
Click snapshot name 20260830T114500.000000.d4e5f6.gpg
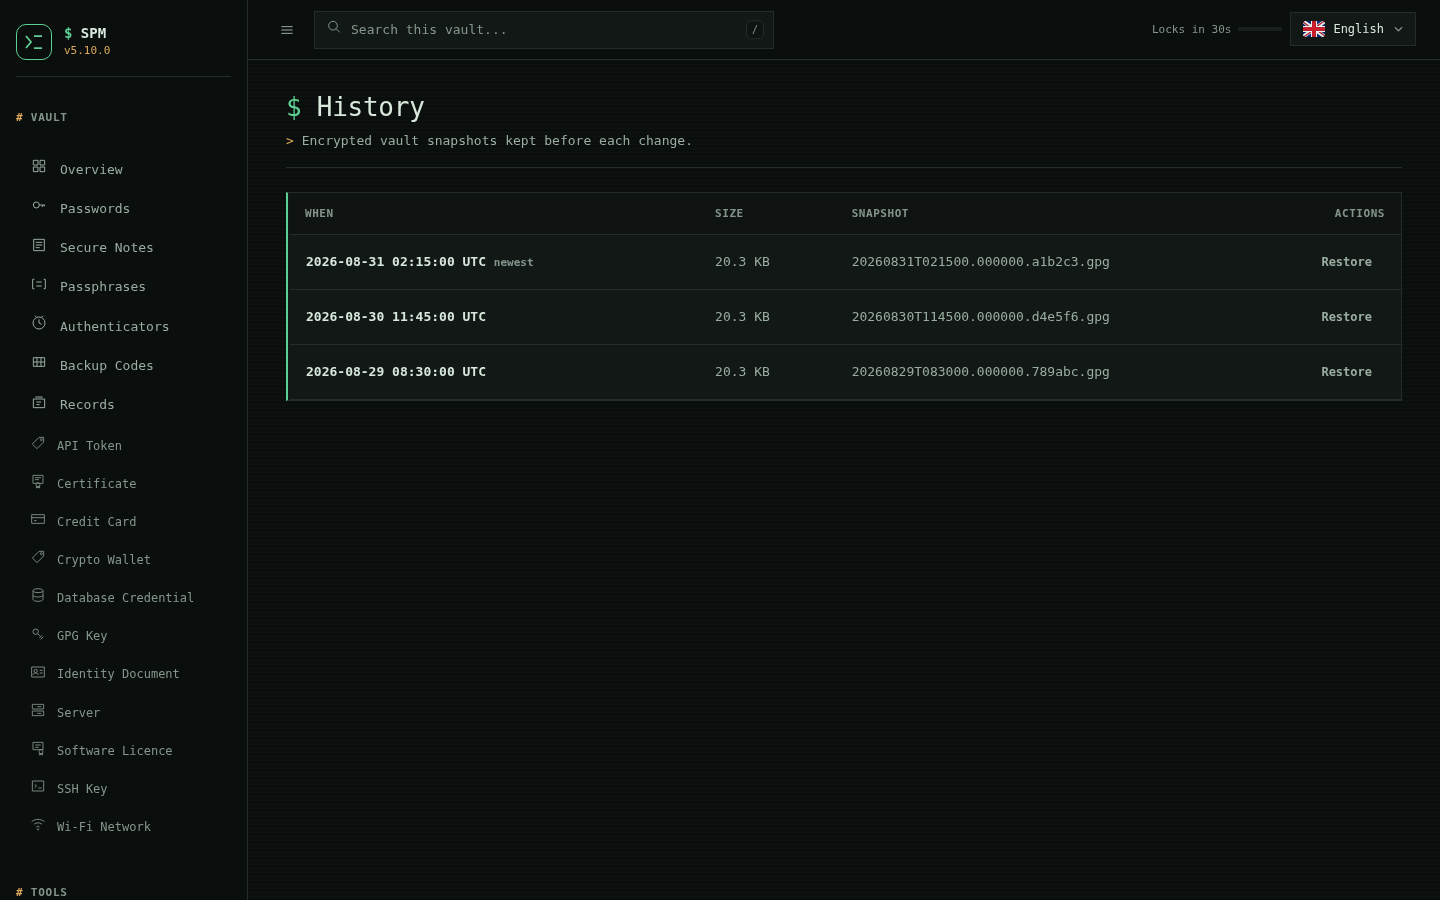(980, 317)
